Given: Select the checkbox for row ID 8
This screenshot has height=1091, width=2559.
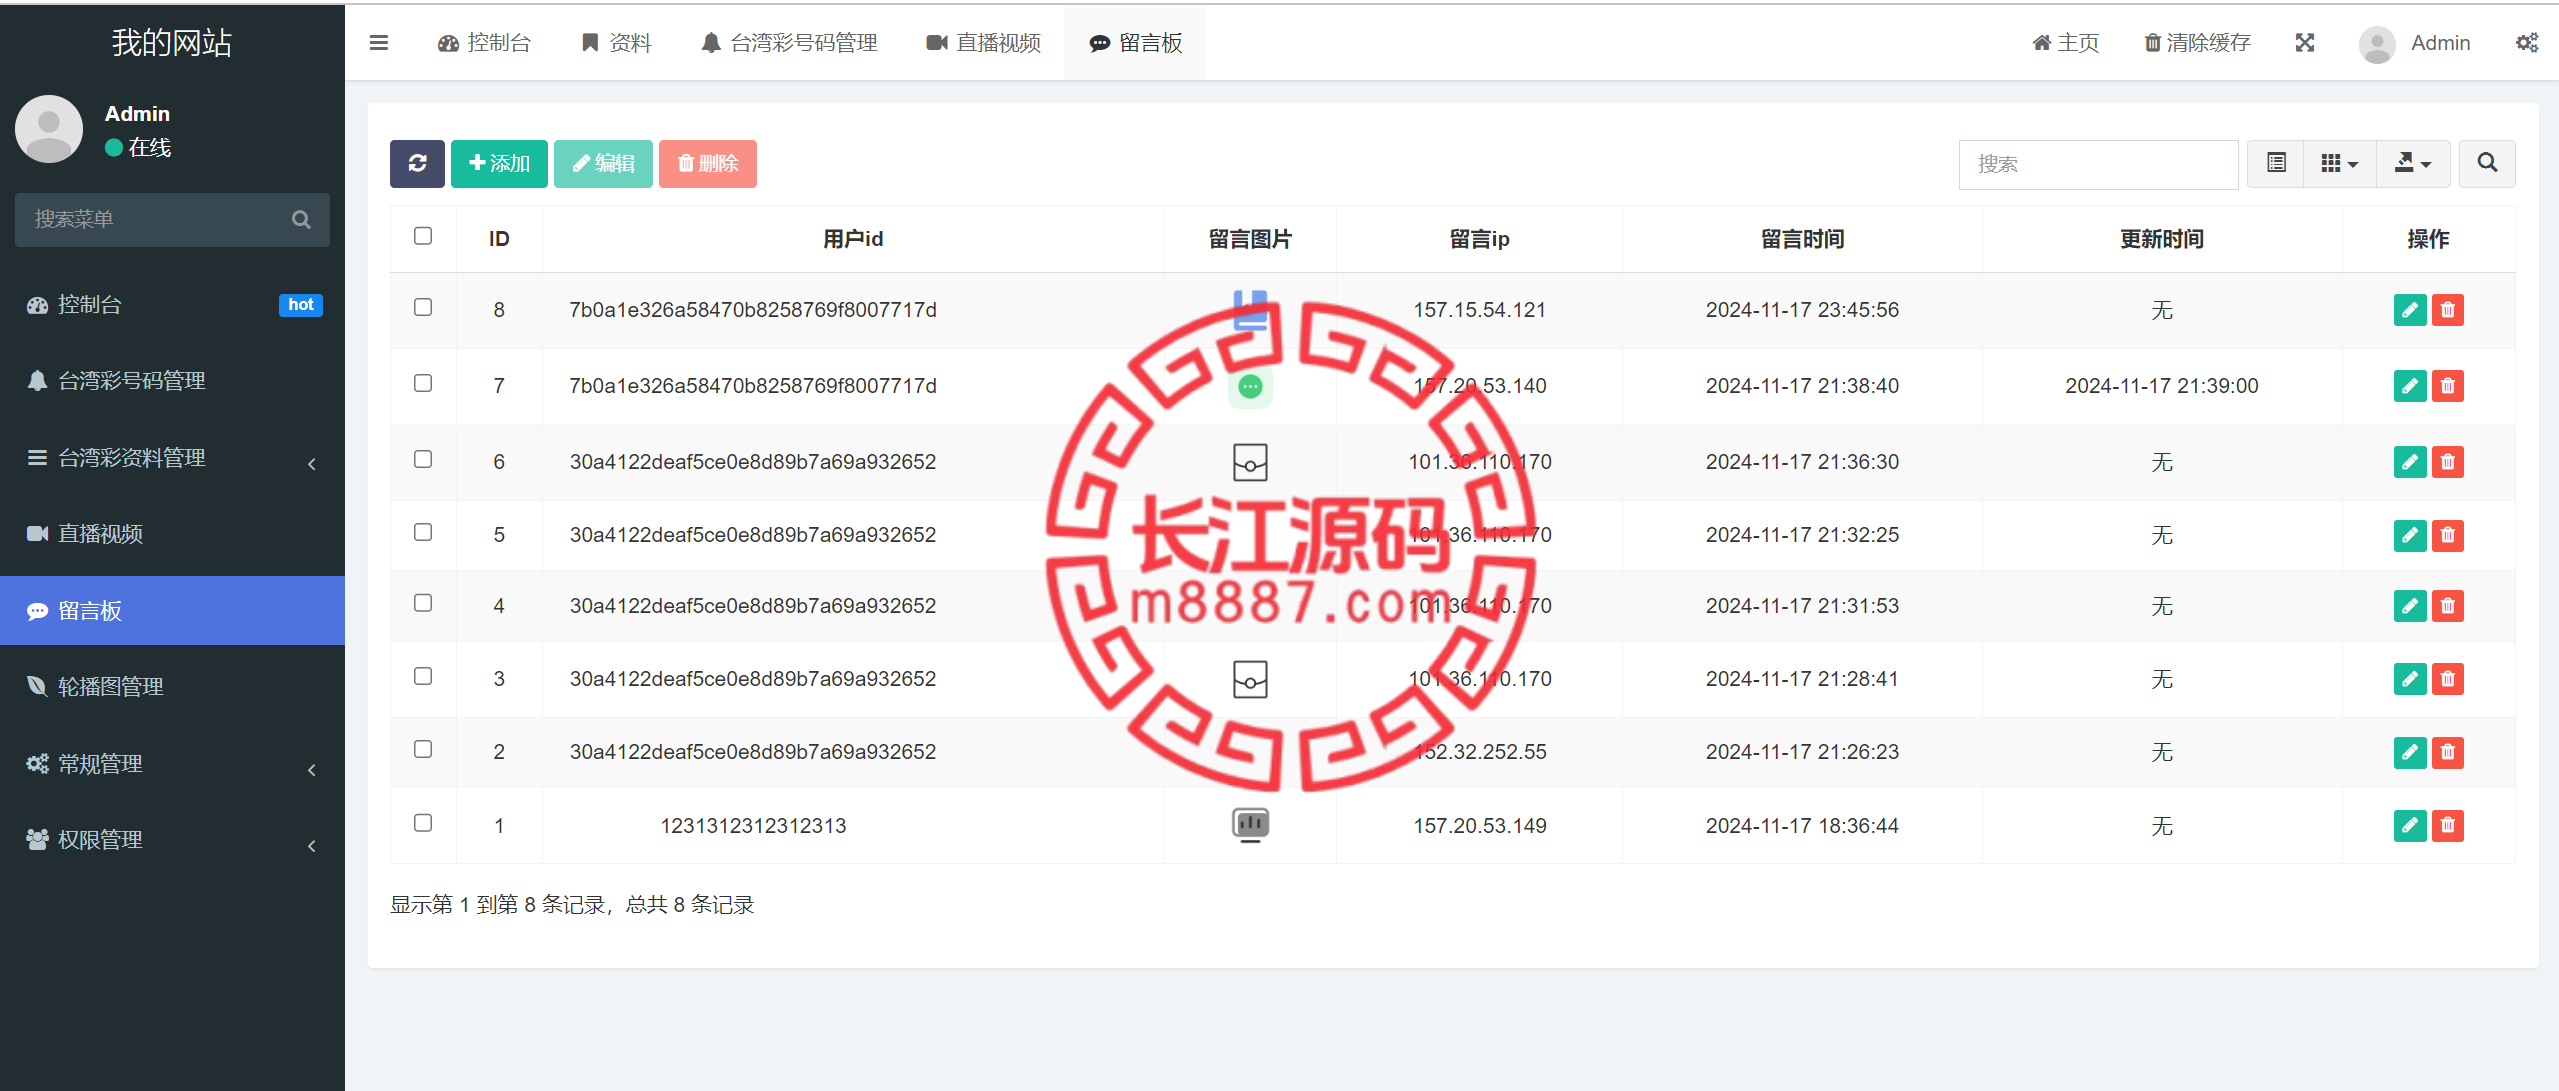Looking at the screenshot, I should [423, 307].
